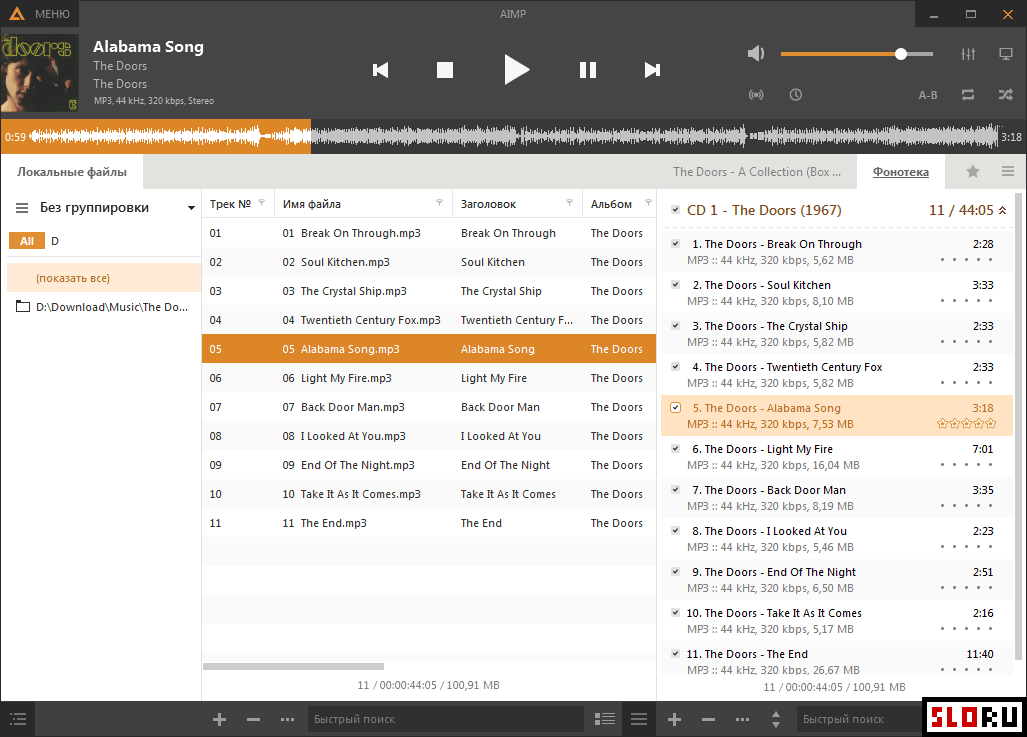Add files to the playlist
The image size is (1027, 737).
[x=675, y=719]
